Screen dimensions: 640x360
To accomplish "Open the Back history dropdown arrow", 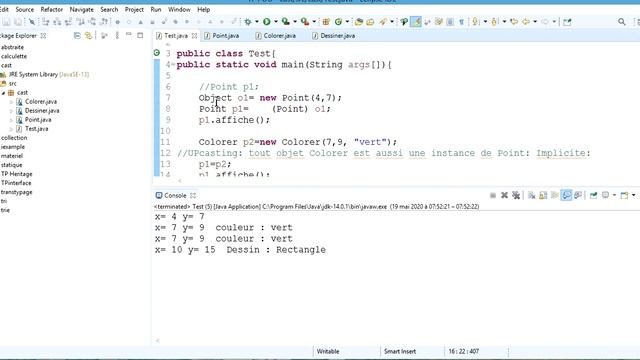I will point(535,22).
